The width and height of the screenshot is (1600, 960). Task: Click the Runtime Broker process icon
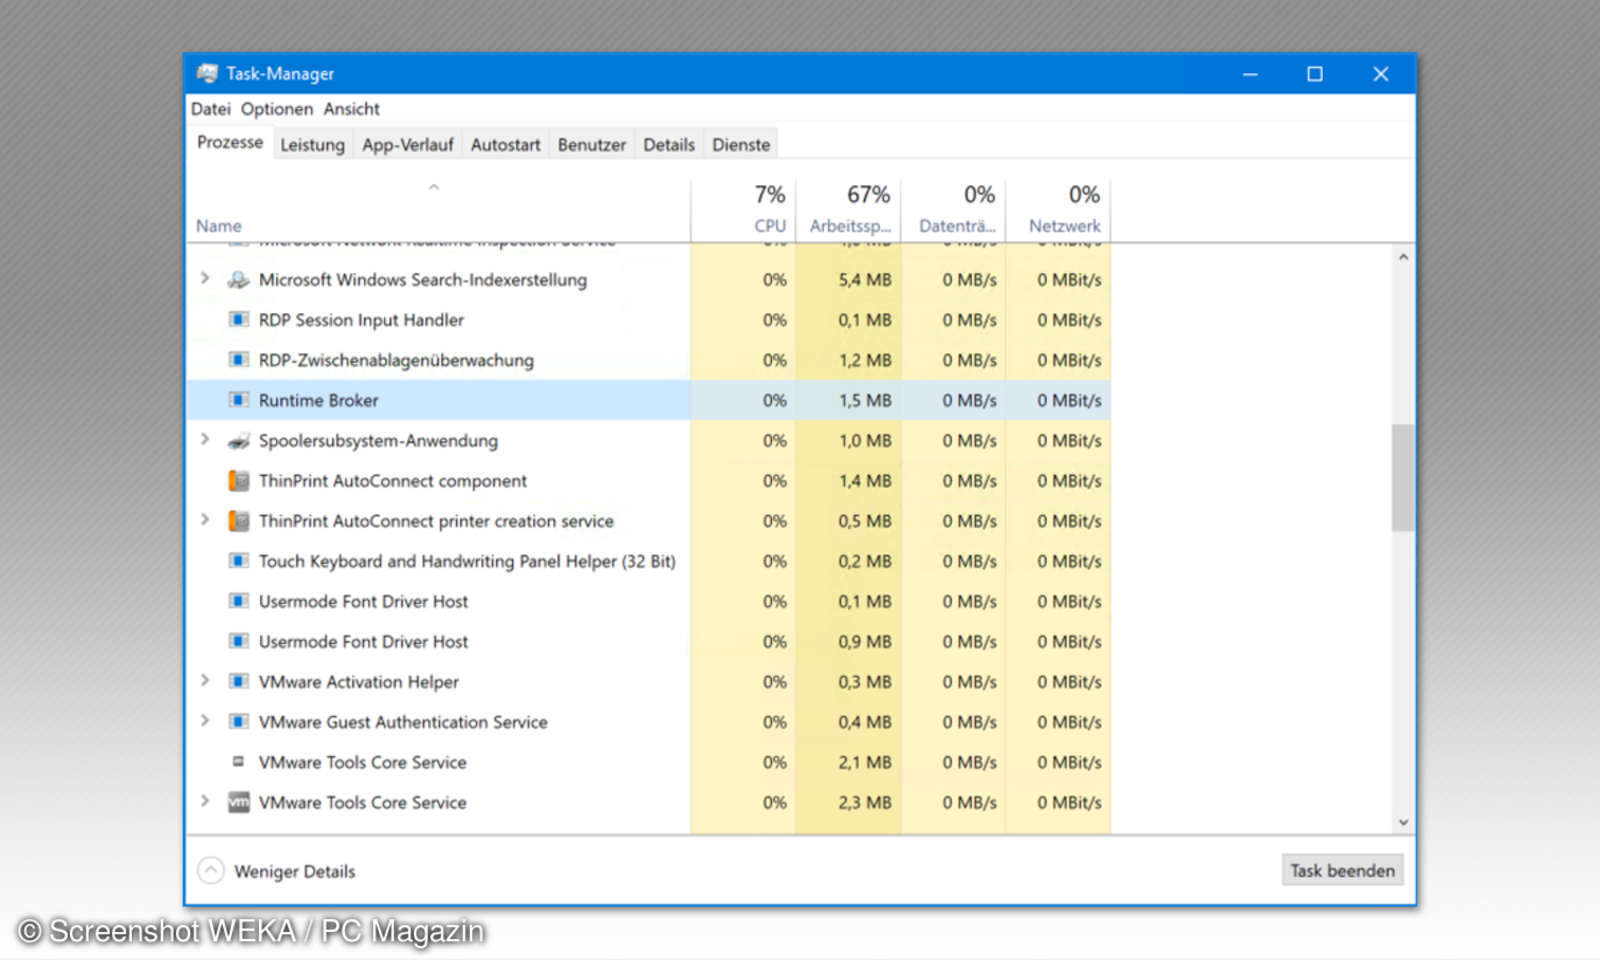[239, 400]
